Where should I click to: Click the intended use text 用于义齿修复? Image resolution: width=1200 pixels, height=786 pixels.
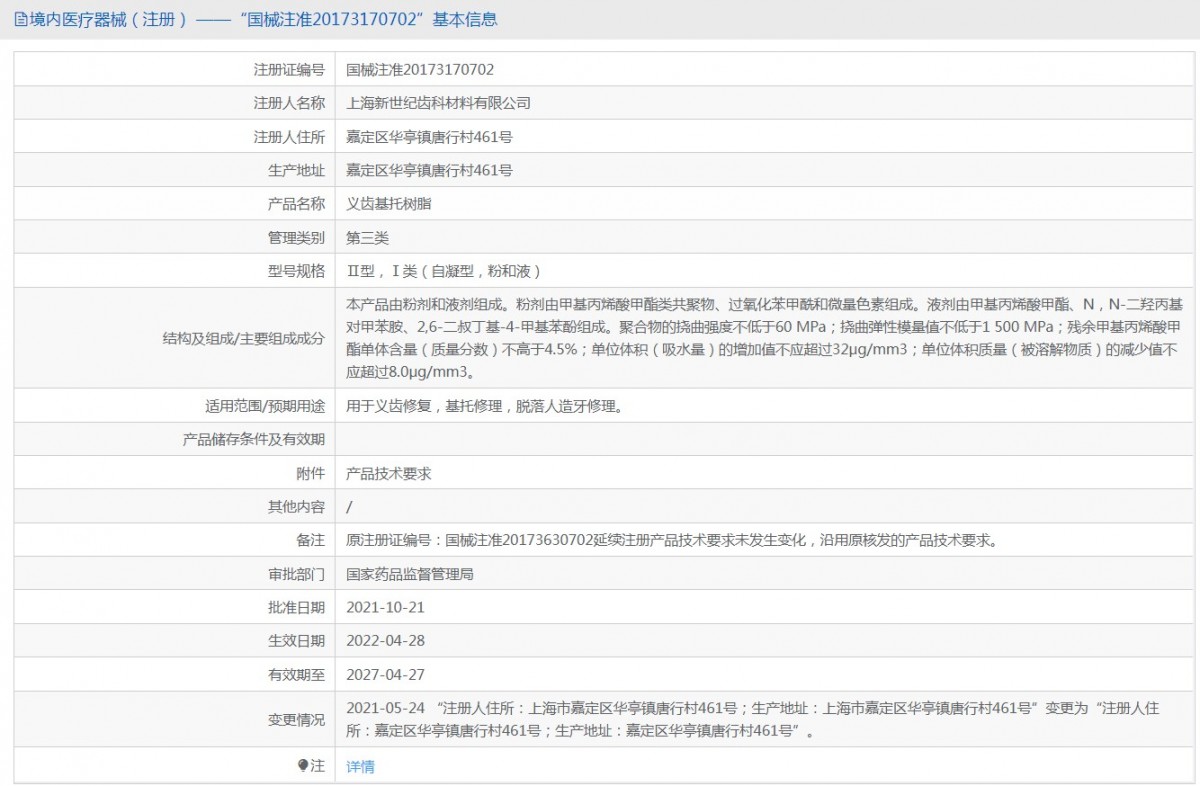485,406
